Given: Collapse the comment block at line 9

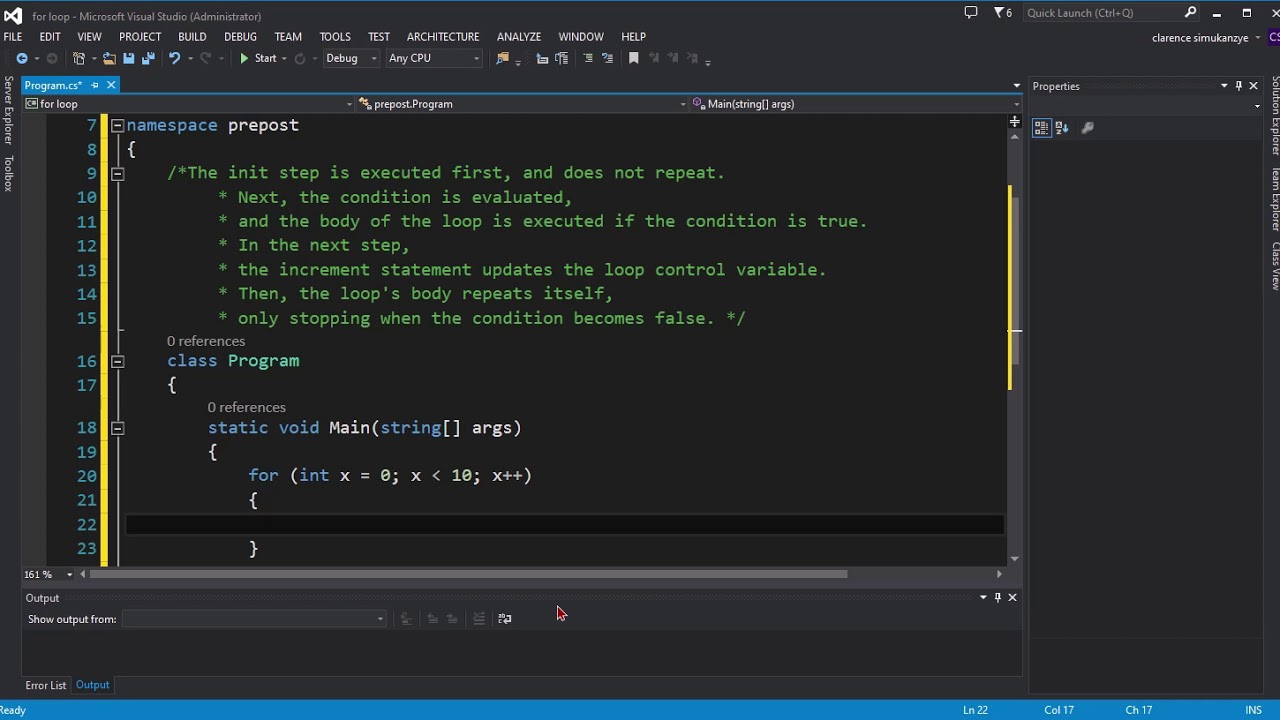Looking at the screenshot, I should [x=117, y=174].
